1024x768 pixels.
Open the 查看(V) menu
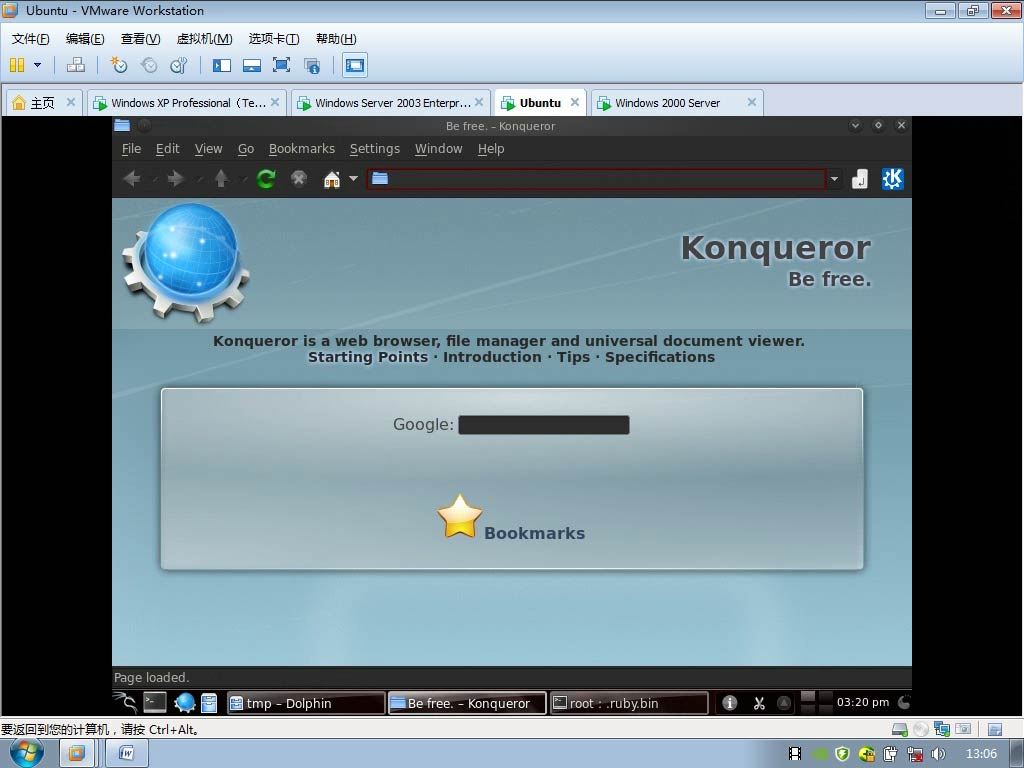(x=140, y=39)
